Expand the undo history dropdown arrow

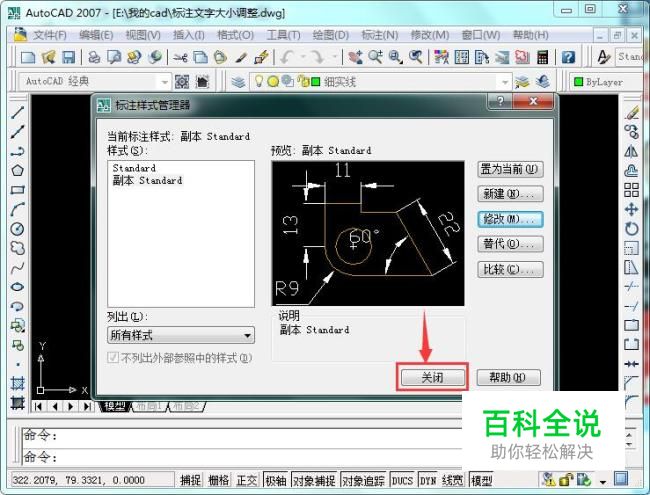303,57
